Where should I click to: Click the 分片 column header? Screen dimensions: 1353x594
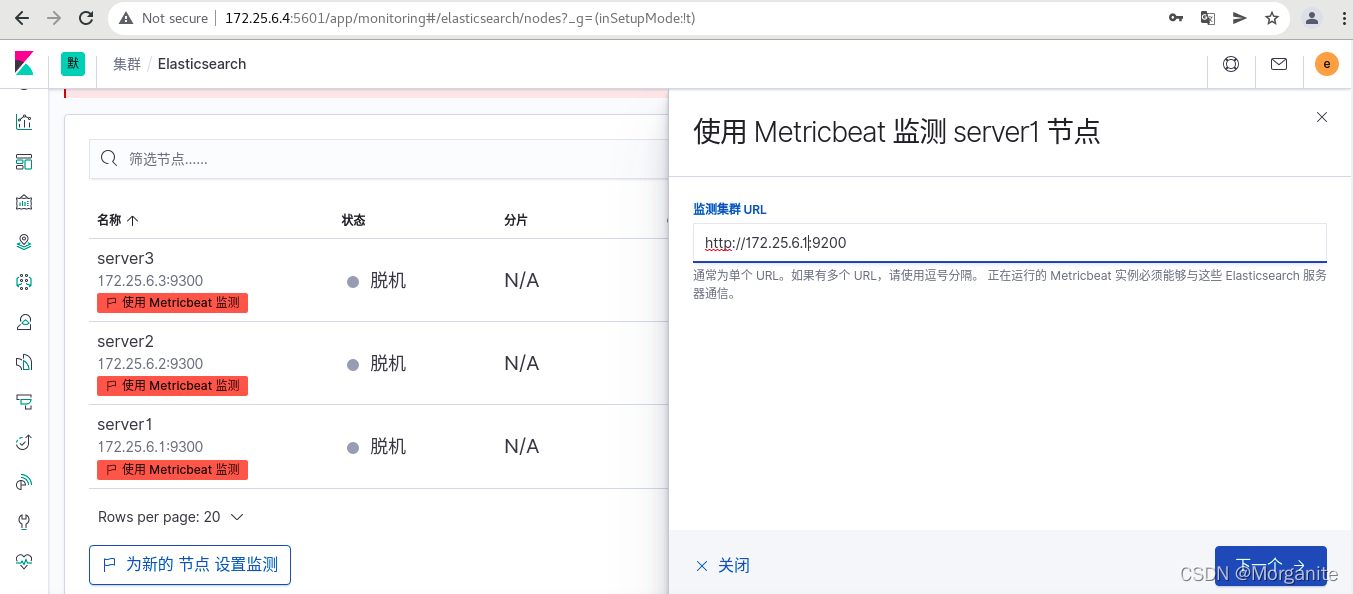coord(516,220)
